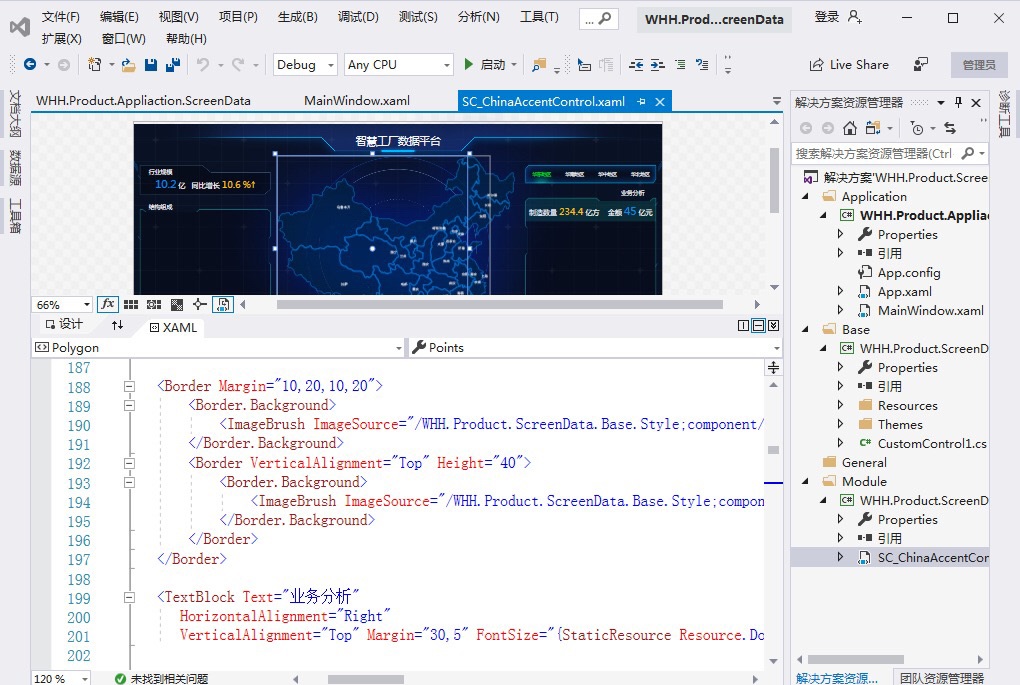Click Sync with Active Document icon
The width and height of the screenshot is (1020, 685).
tap(949, 128)
